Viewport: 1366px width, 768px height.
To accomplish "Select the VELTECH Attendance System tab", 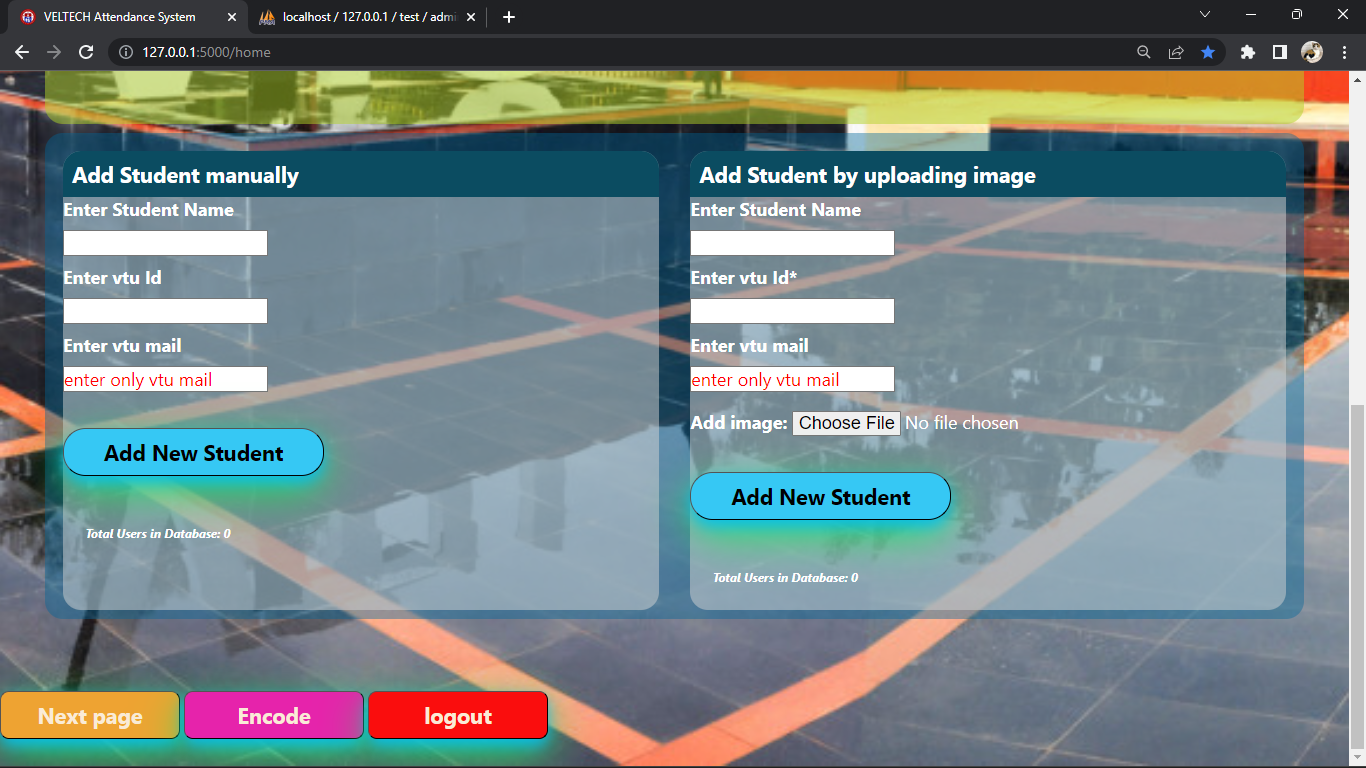I will click(x=120, y=16).
